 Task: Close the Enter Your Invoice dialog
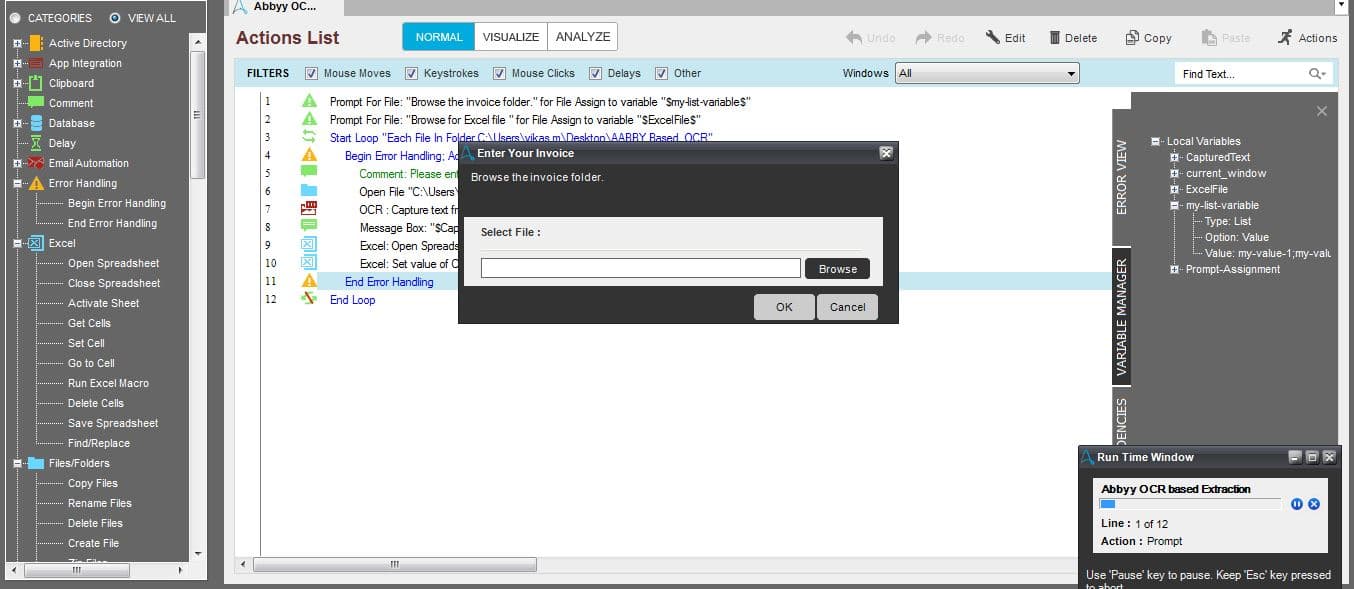886,153
